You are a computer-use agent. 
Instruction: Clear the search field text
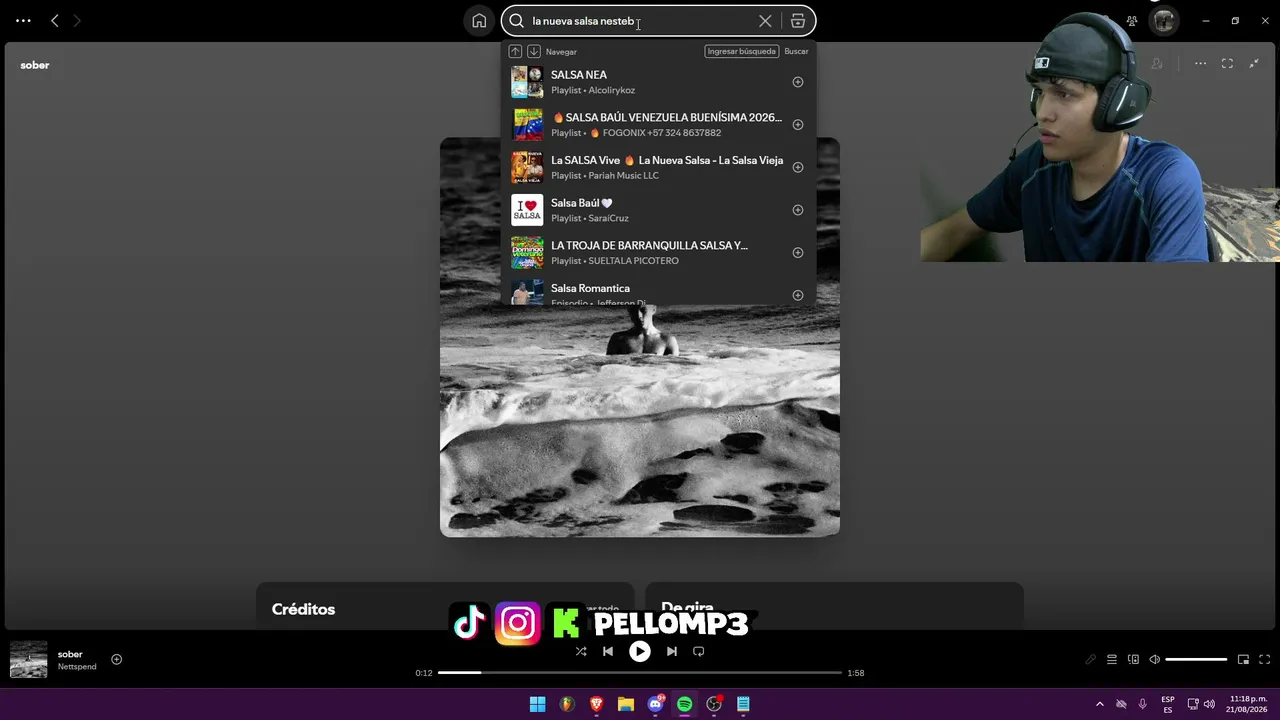click(765, 21)
